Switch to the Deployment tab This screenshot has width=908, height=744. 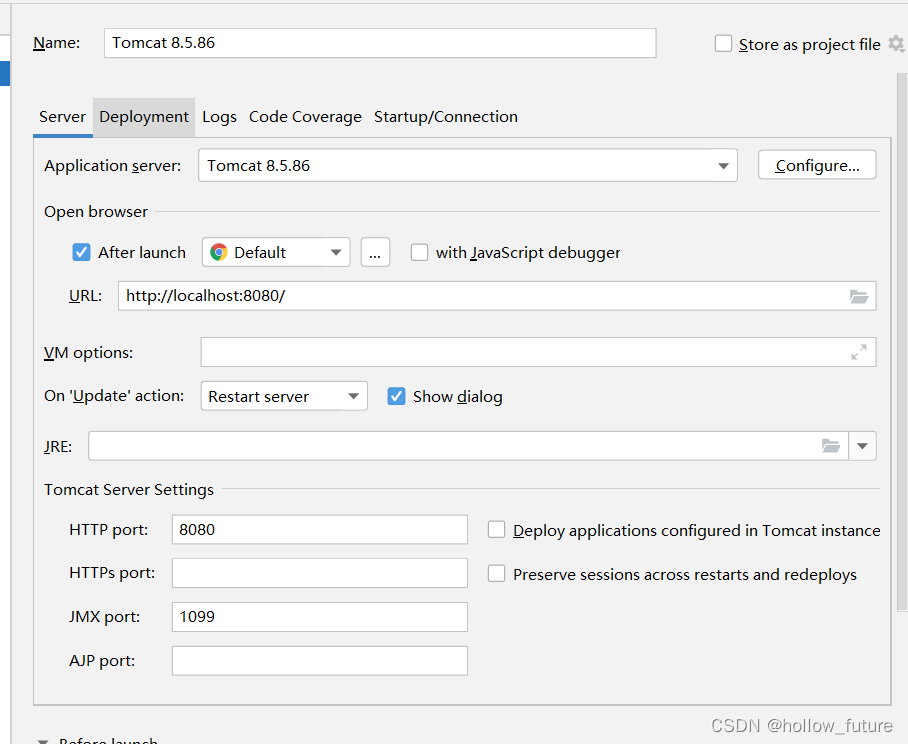(x=144, y=117)
